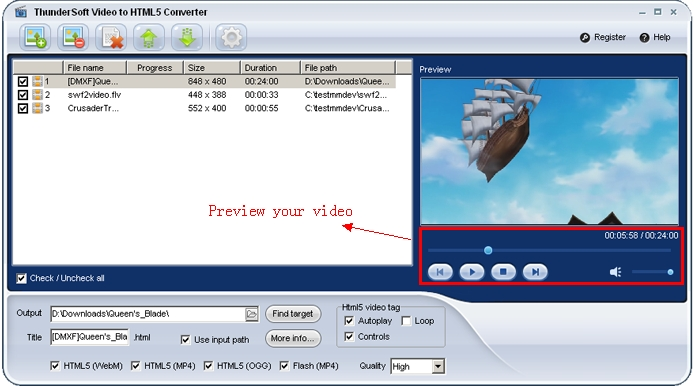The width and height of the screenshot is (695, 386).
Task: Minimize the converter window
Action: [642, 12]
